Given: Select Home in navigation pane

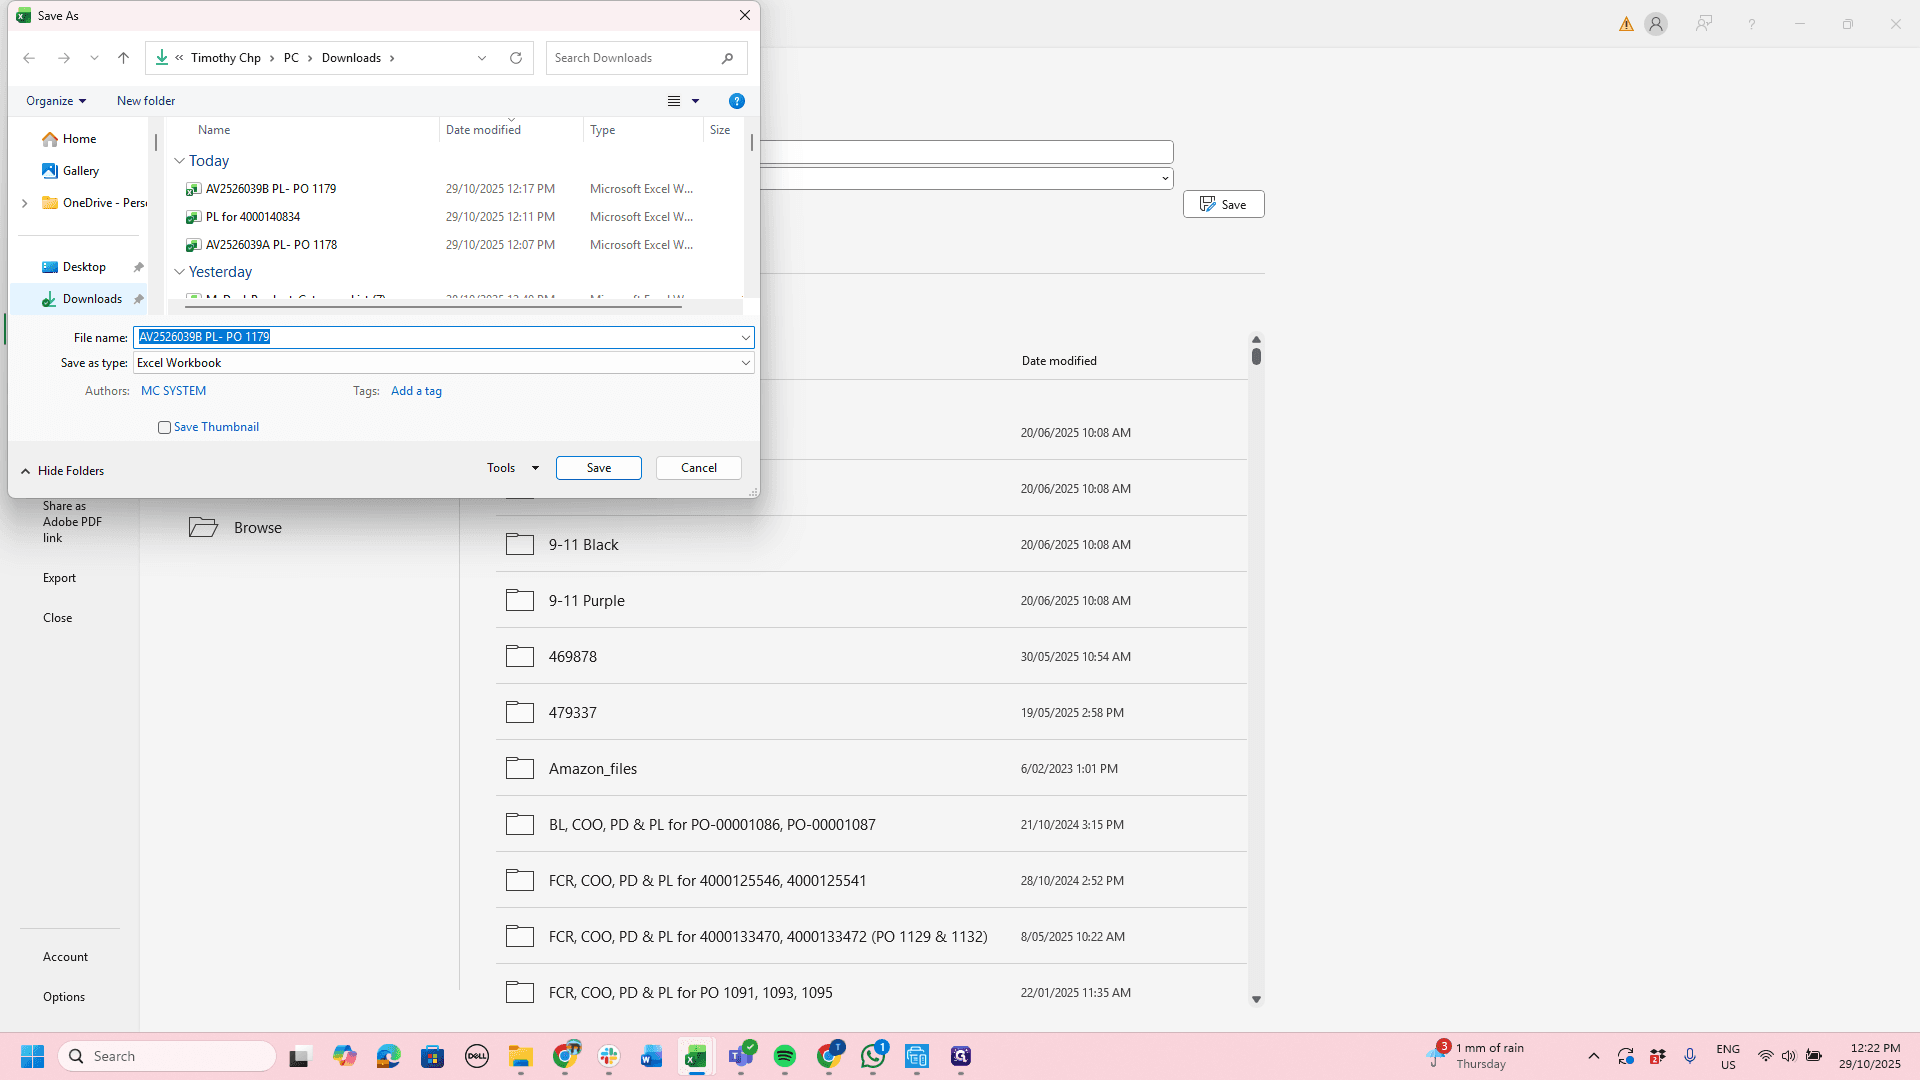Looking at the screenshot, I should (x=80, y=139).
